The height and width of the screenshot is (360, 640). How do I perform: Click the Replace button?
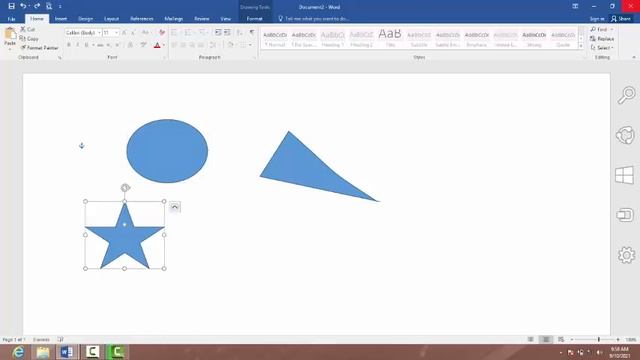coord(602,39)
